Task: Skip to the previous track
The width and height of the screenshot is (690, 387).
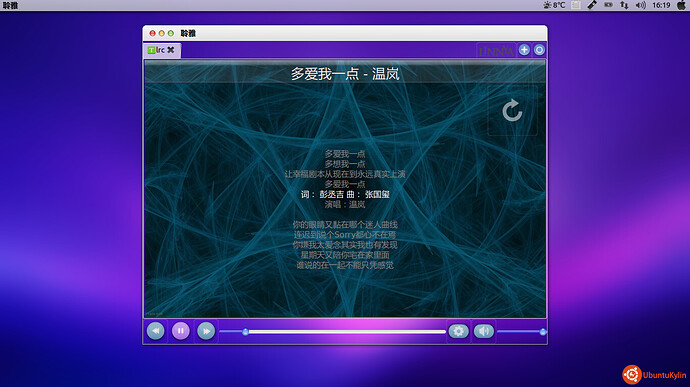Action: point(155,331)
